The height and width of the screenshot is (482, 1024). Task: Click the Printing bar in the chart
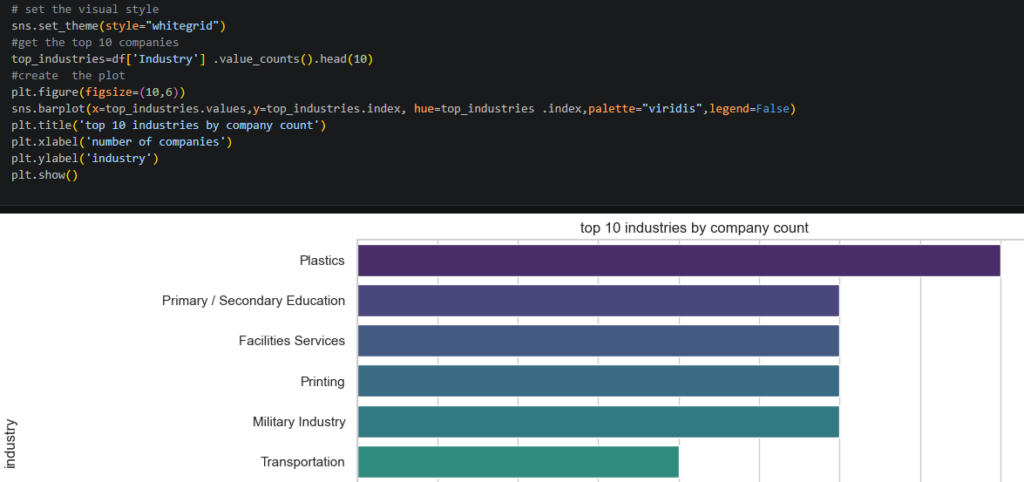click(598, 381)
